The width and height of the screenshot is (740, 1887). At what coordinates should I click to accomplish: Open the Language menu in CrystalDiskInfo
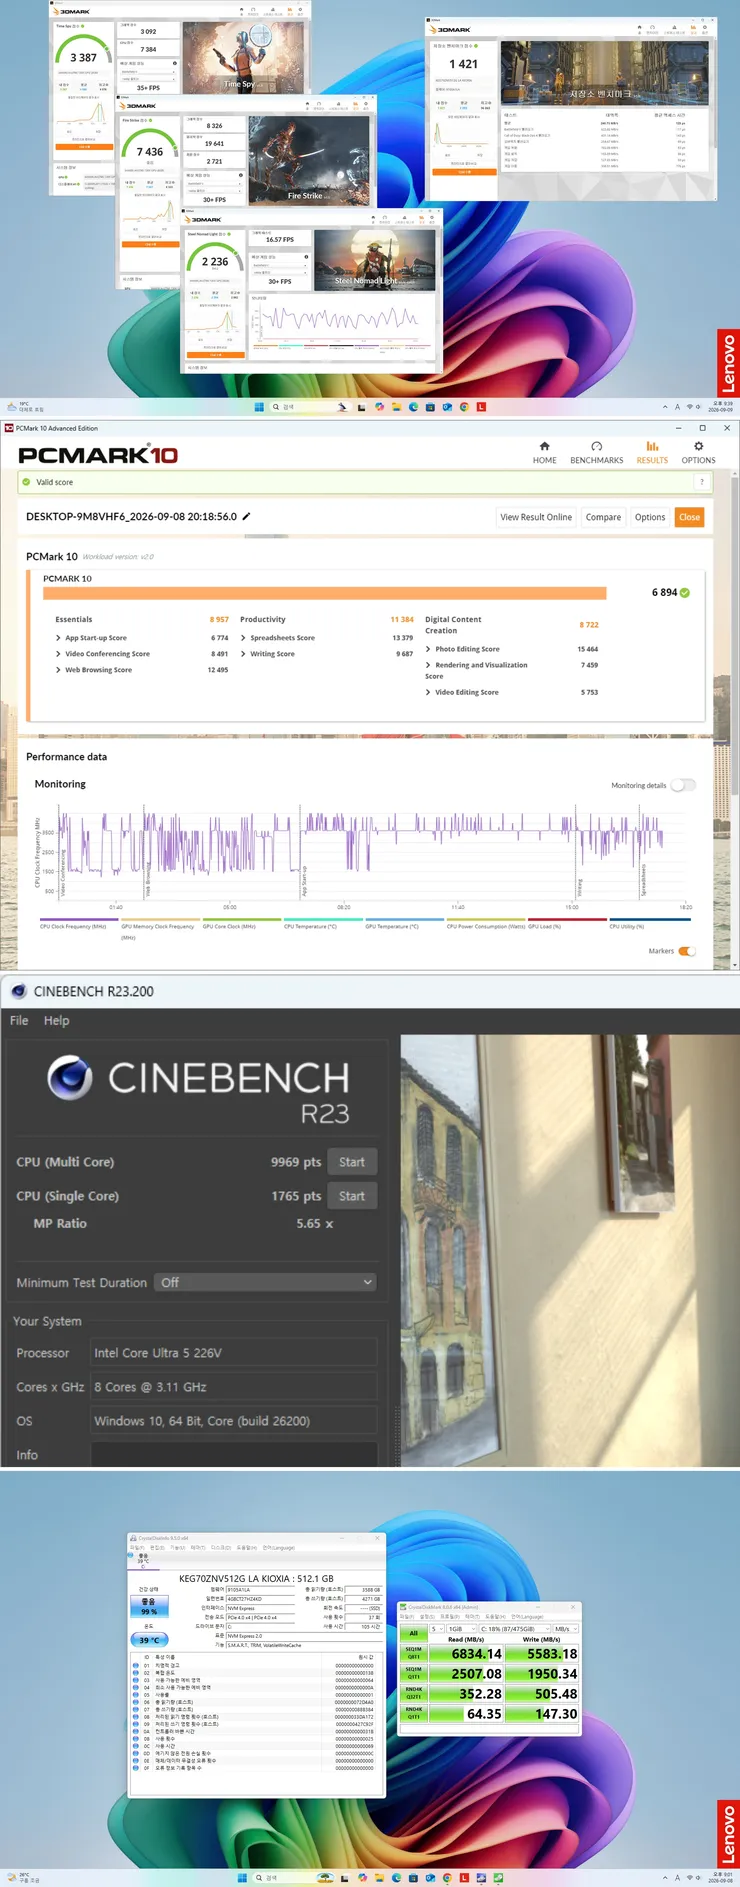pyautogui.click(x=279, y=1547)
